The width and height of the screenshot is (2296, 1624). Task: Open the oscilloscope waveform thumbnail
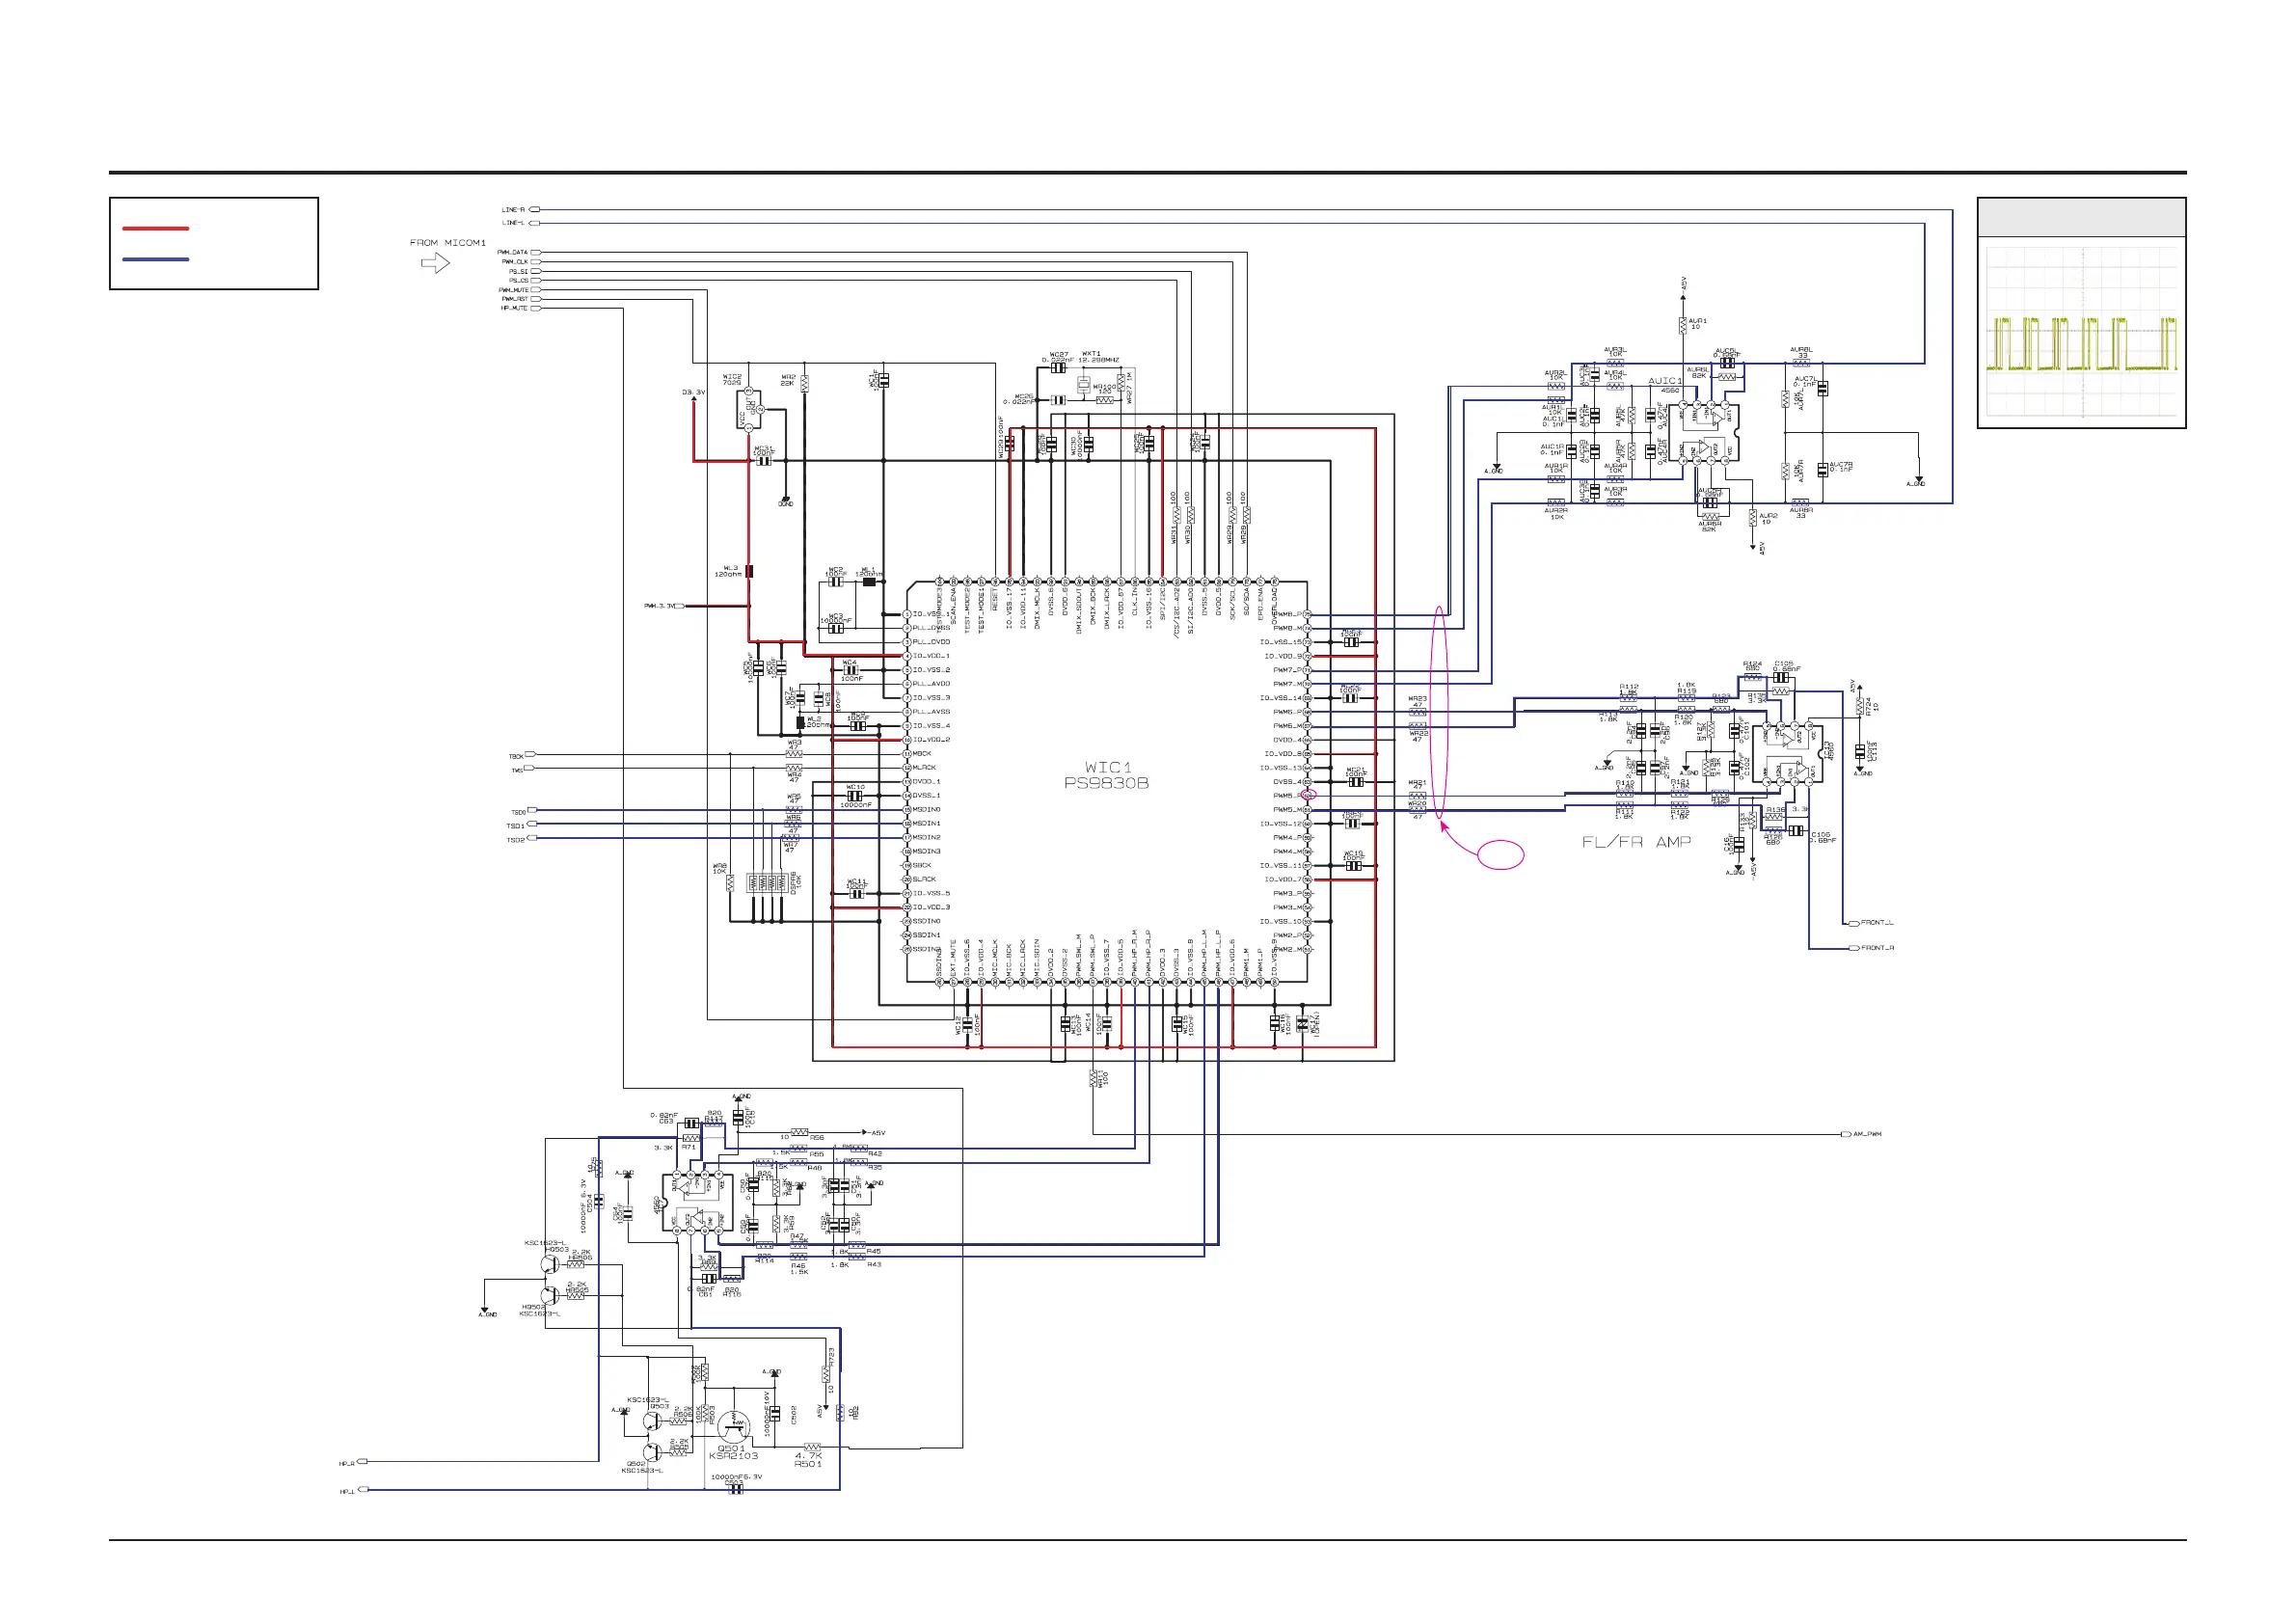click(2081, 332)
